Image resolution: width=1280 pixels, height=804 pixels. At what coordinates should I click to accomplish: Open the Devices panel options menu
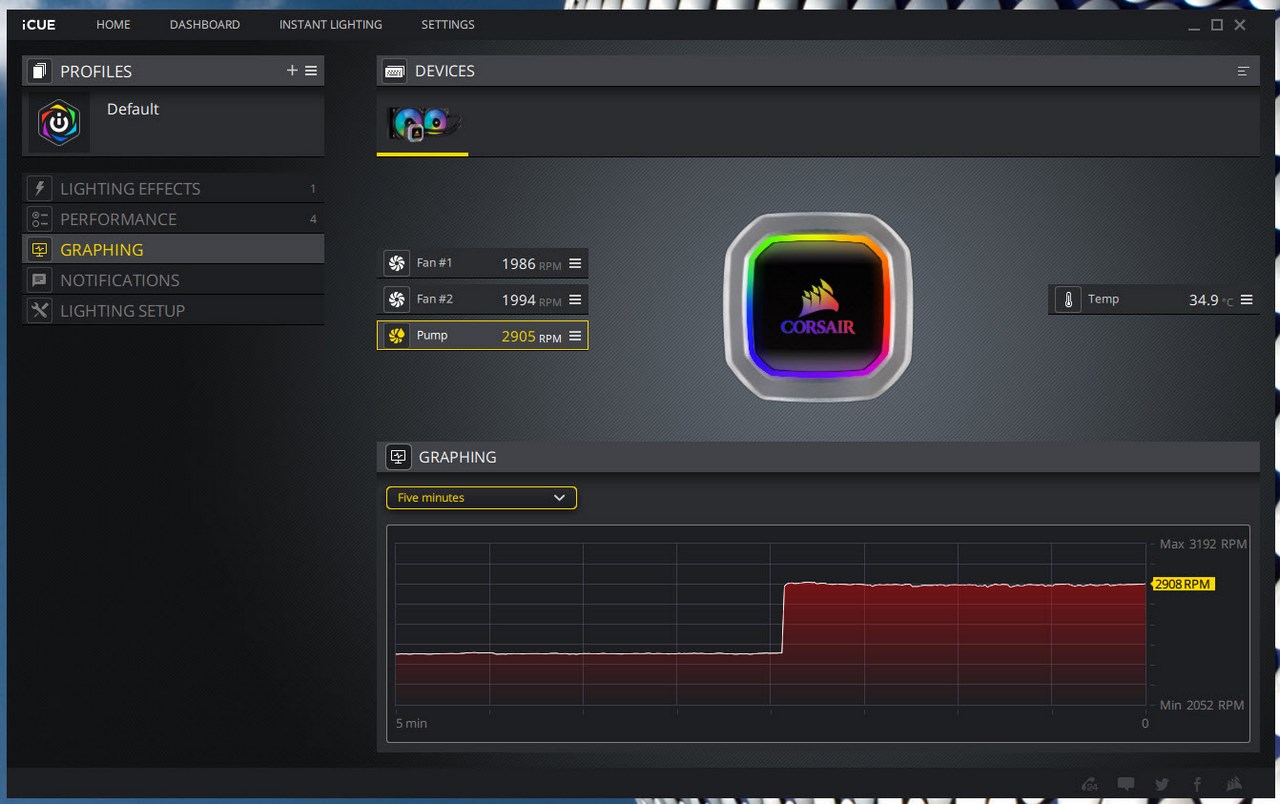(x=1243, y=71)
